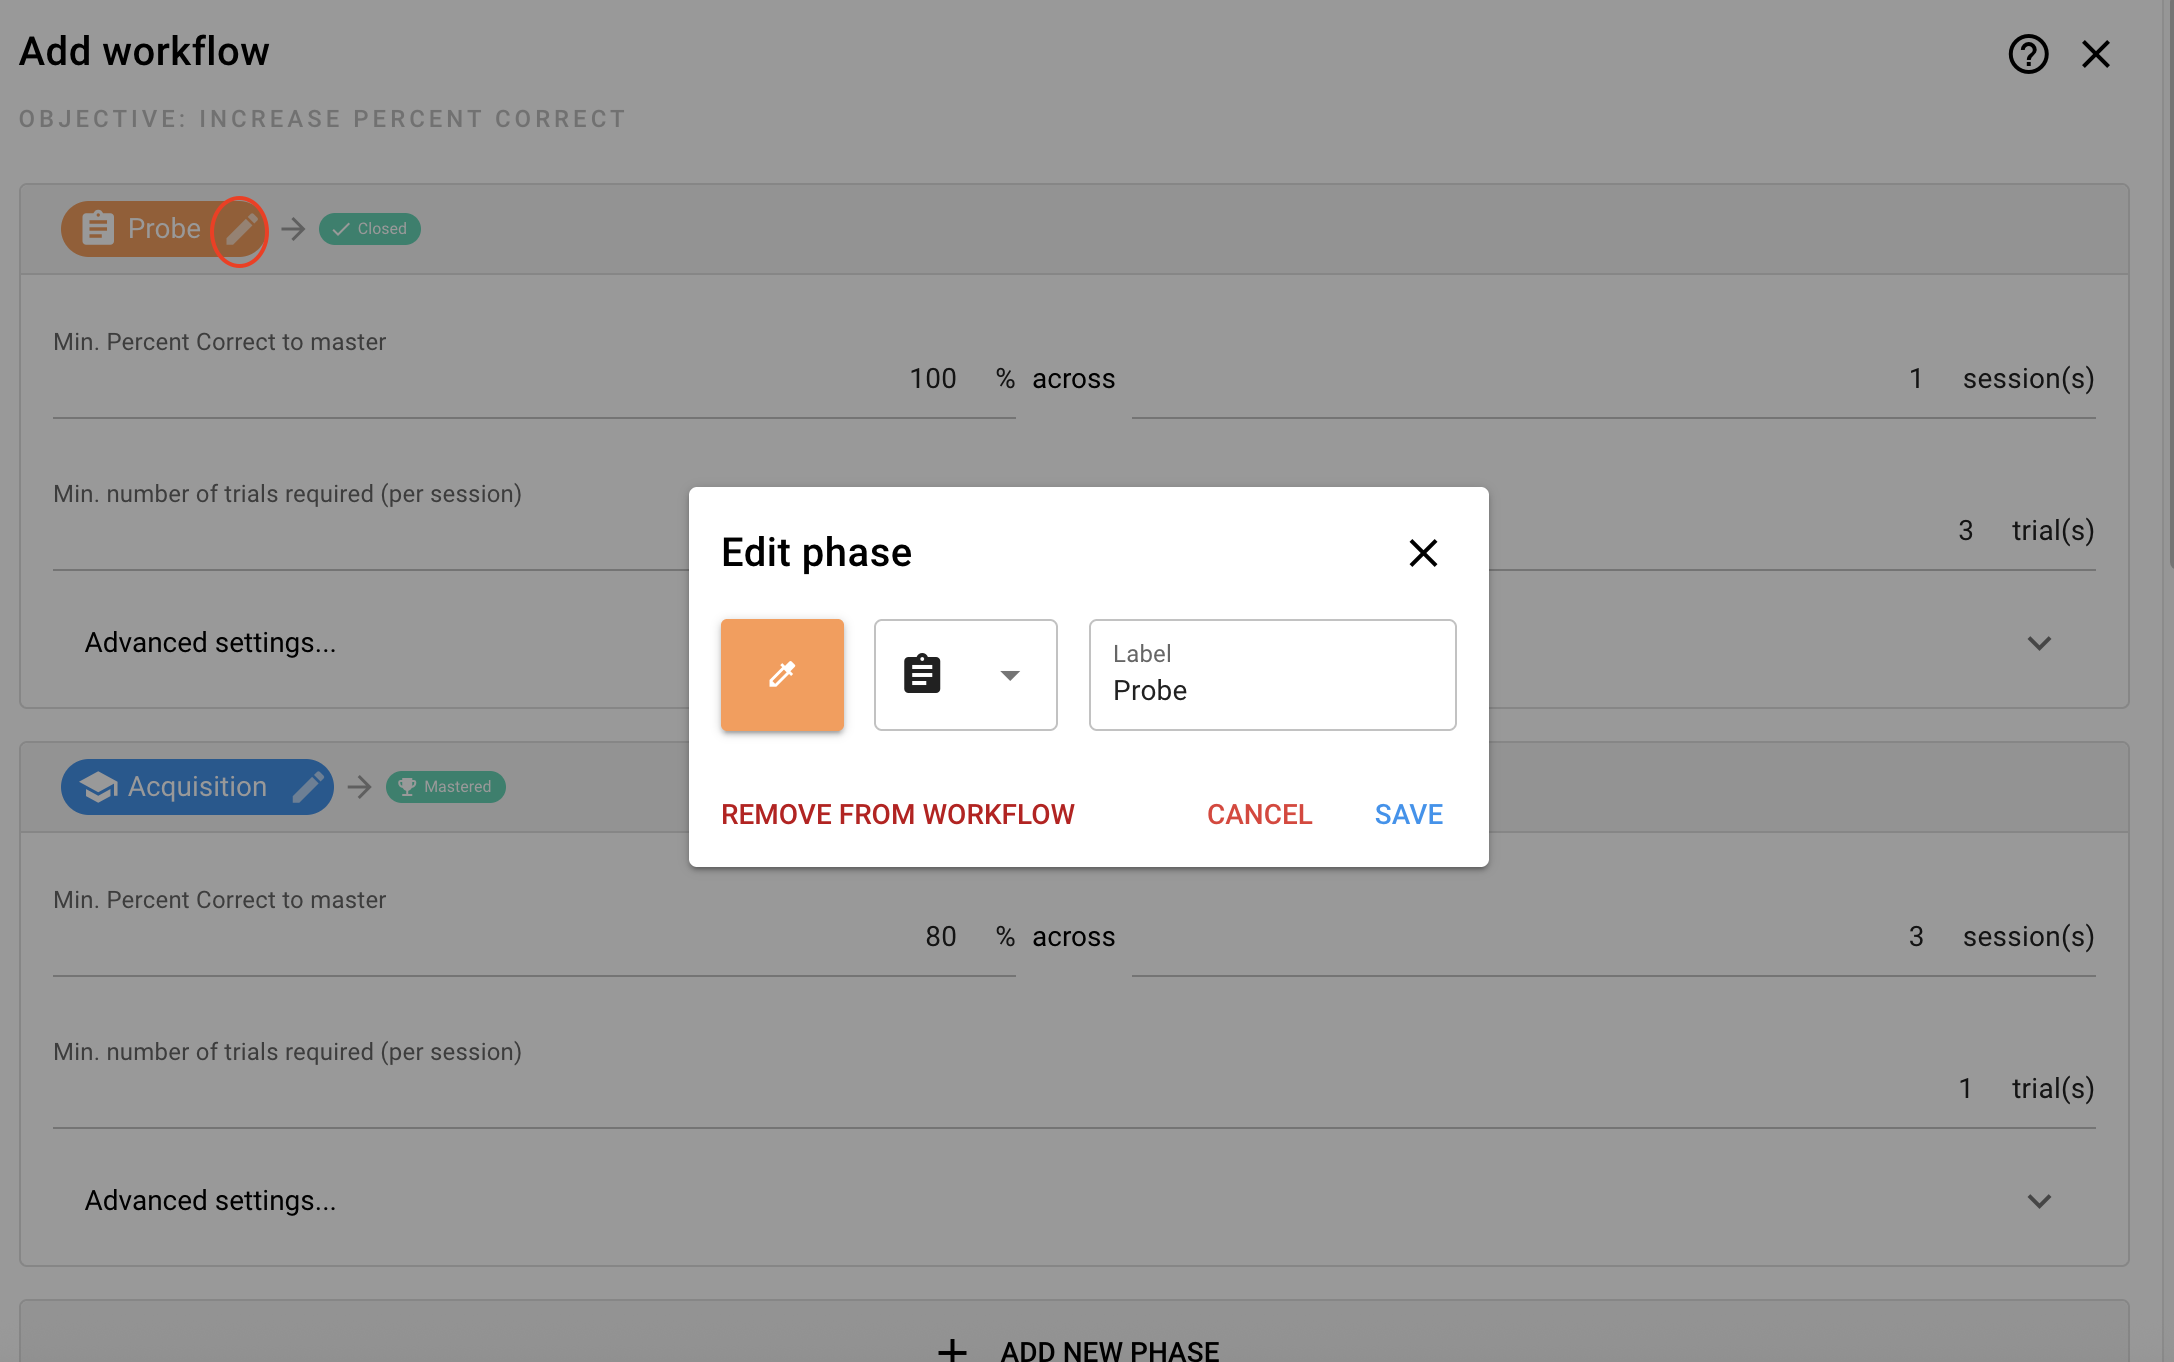Click the Acquisition phase pencil edit icon
Viewport: 2174px width, 1362px height.
(x=308, y=787)
